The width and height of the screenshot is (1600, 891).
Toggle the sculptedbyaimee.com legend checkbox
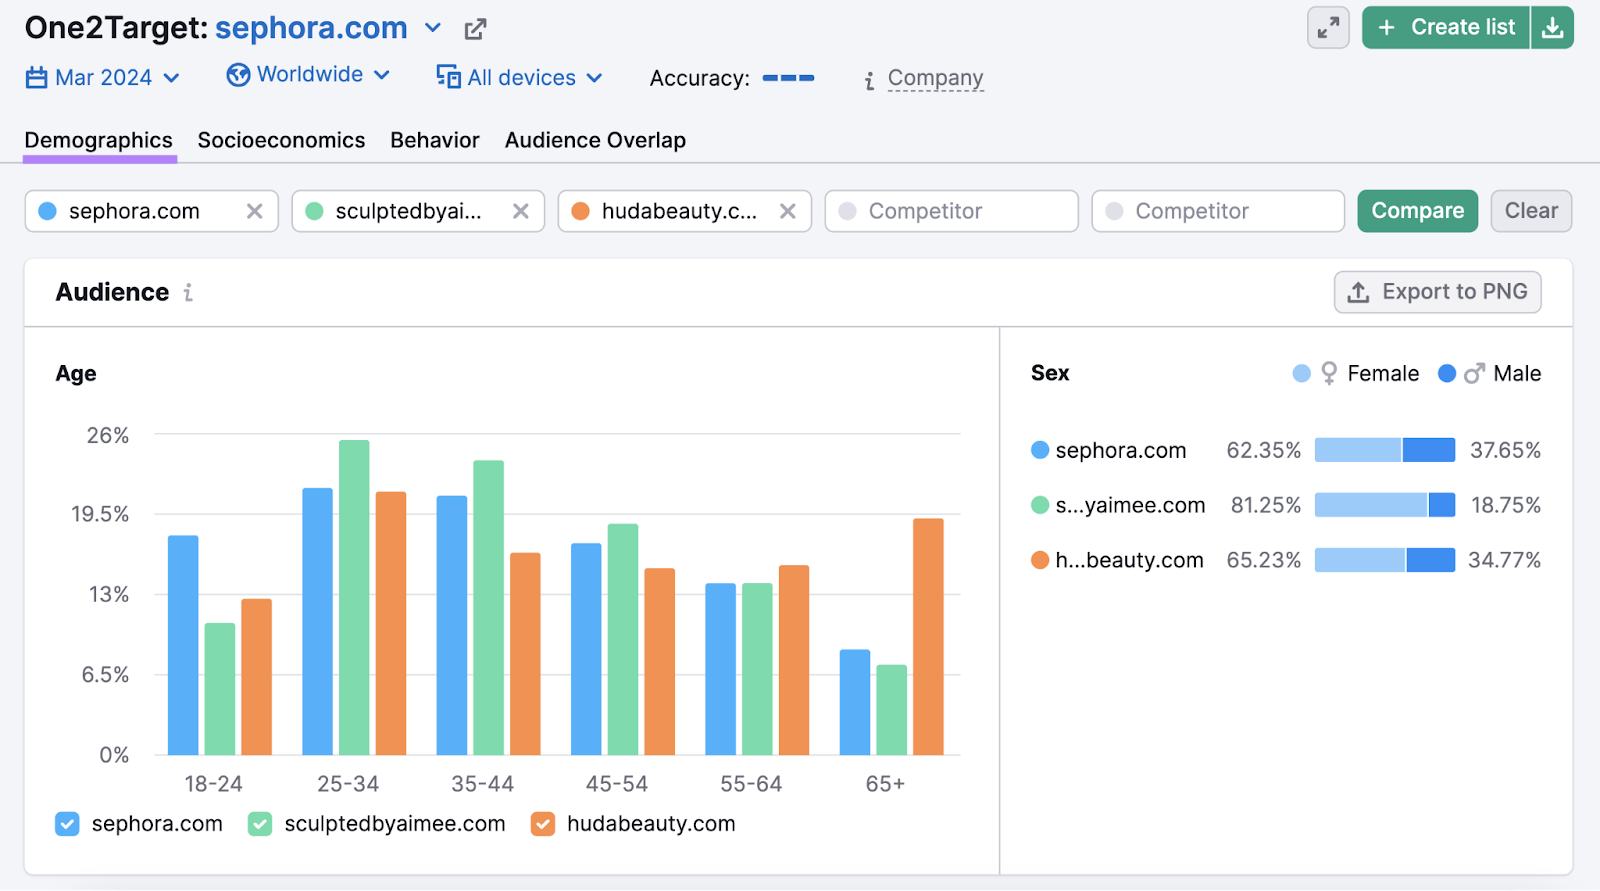[260, 824]
